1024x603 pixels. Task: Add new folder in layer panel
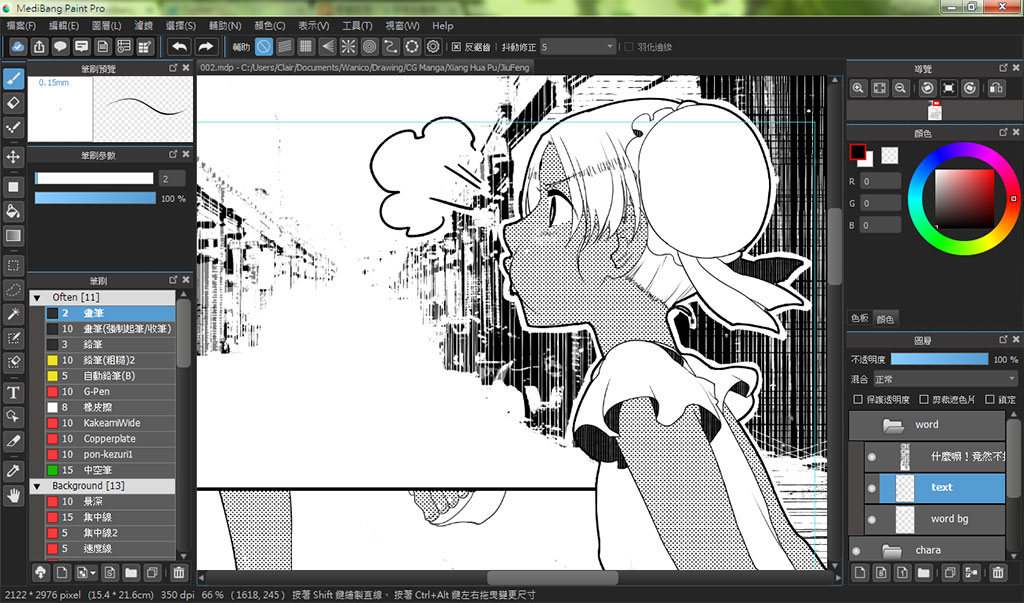tap(923, 573)
